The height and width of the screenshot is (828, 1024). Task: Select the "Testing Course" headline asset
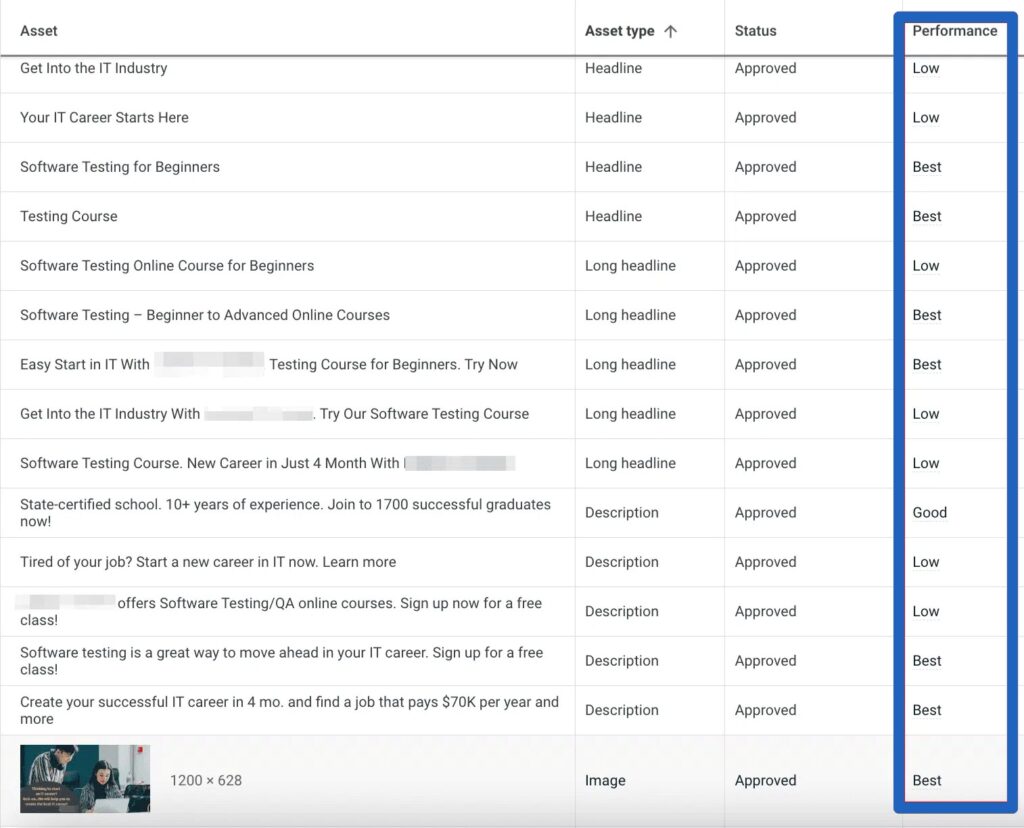[x=69, y=216]
